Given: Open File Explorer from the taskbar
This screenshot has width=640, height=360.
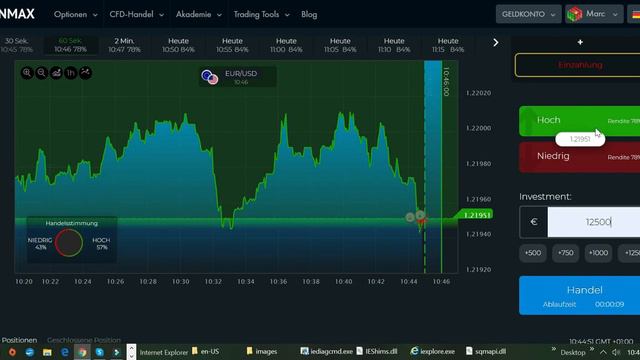Looking at the screenshot, I should coord(47,352).
